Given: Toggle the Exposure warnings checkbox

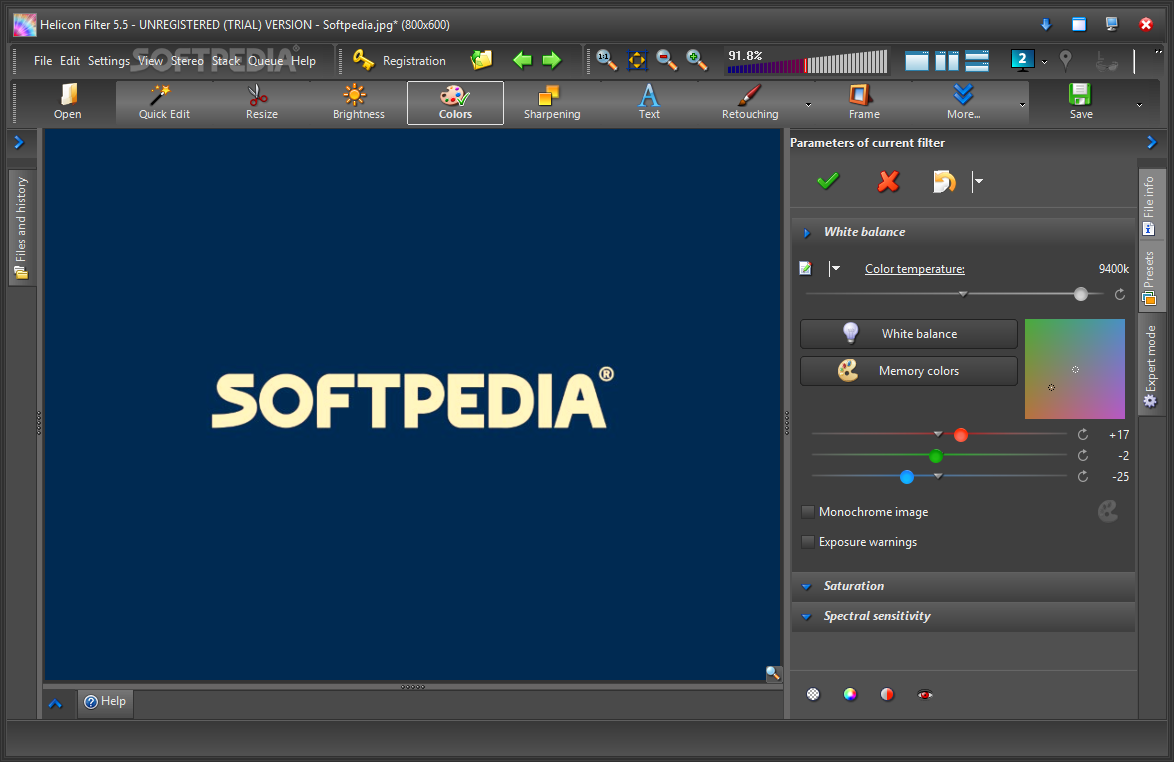Looking at the screenshot, I should (x=808, y=542).
